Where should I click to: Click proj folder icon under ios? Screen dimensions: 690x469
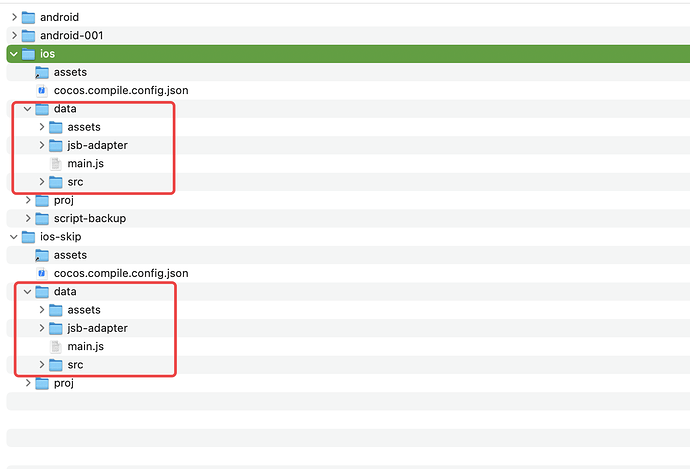pos(42,201)
